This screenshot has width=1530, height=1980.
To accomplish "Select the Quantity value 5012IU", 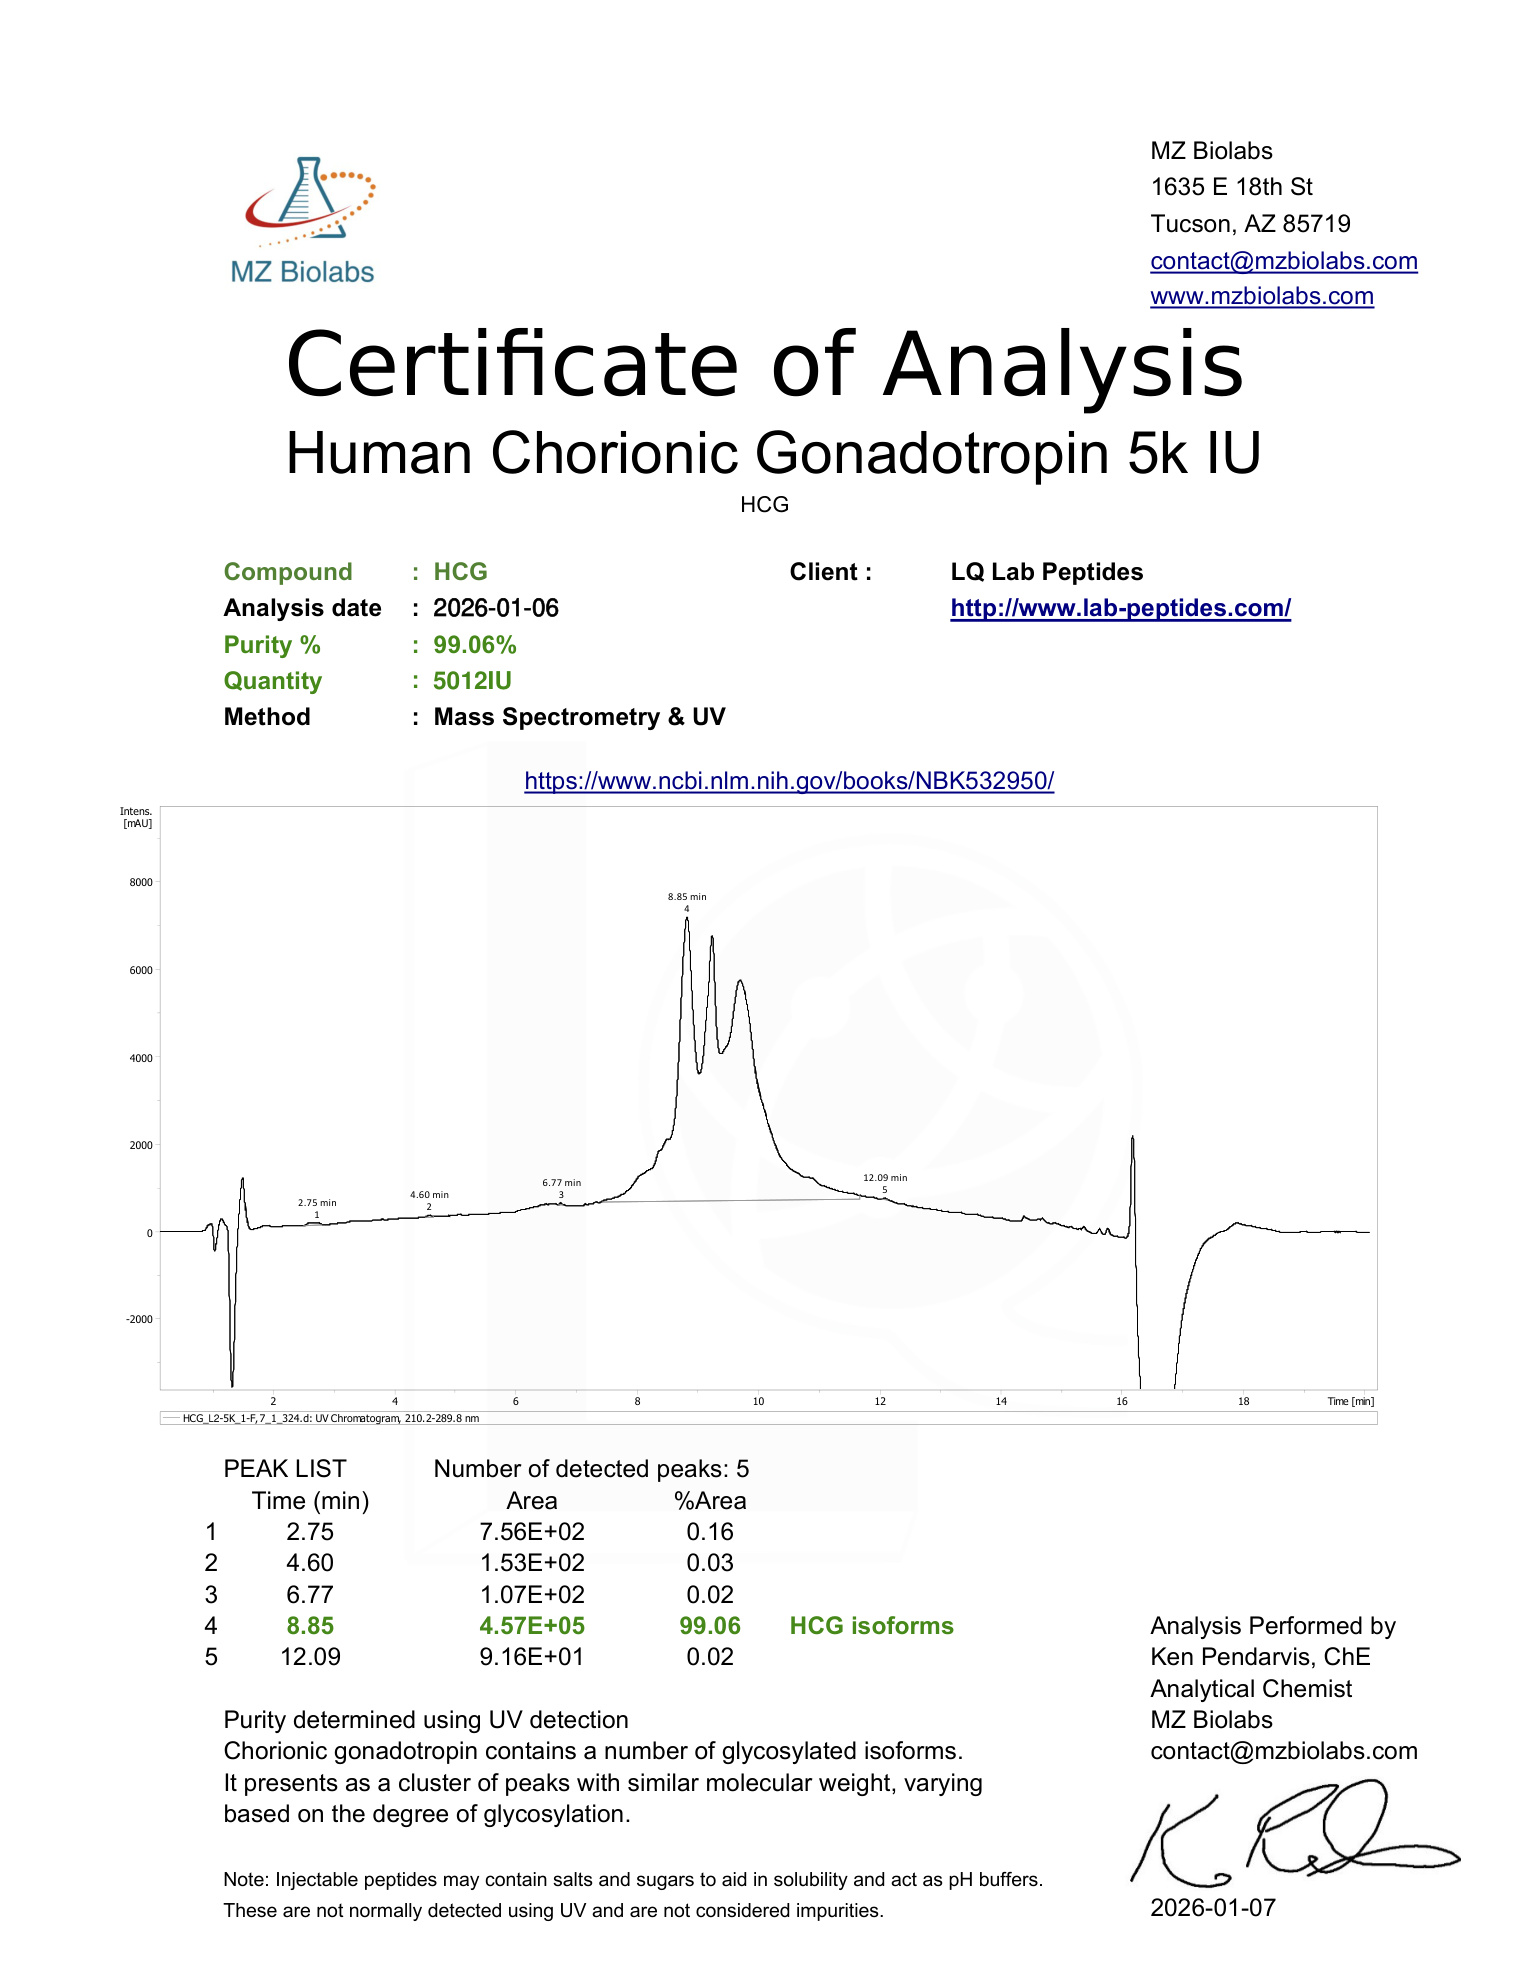I will pos(472,681).
